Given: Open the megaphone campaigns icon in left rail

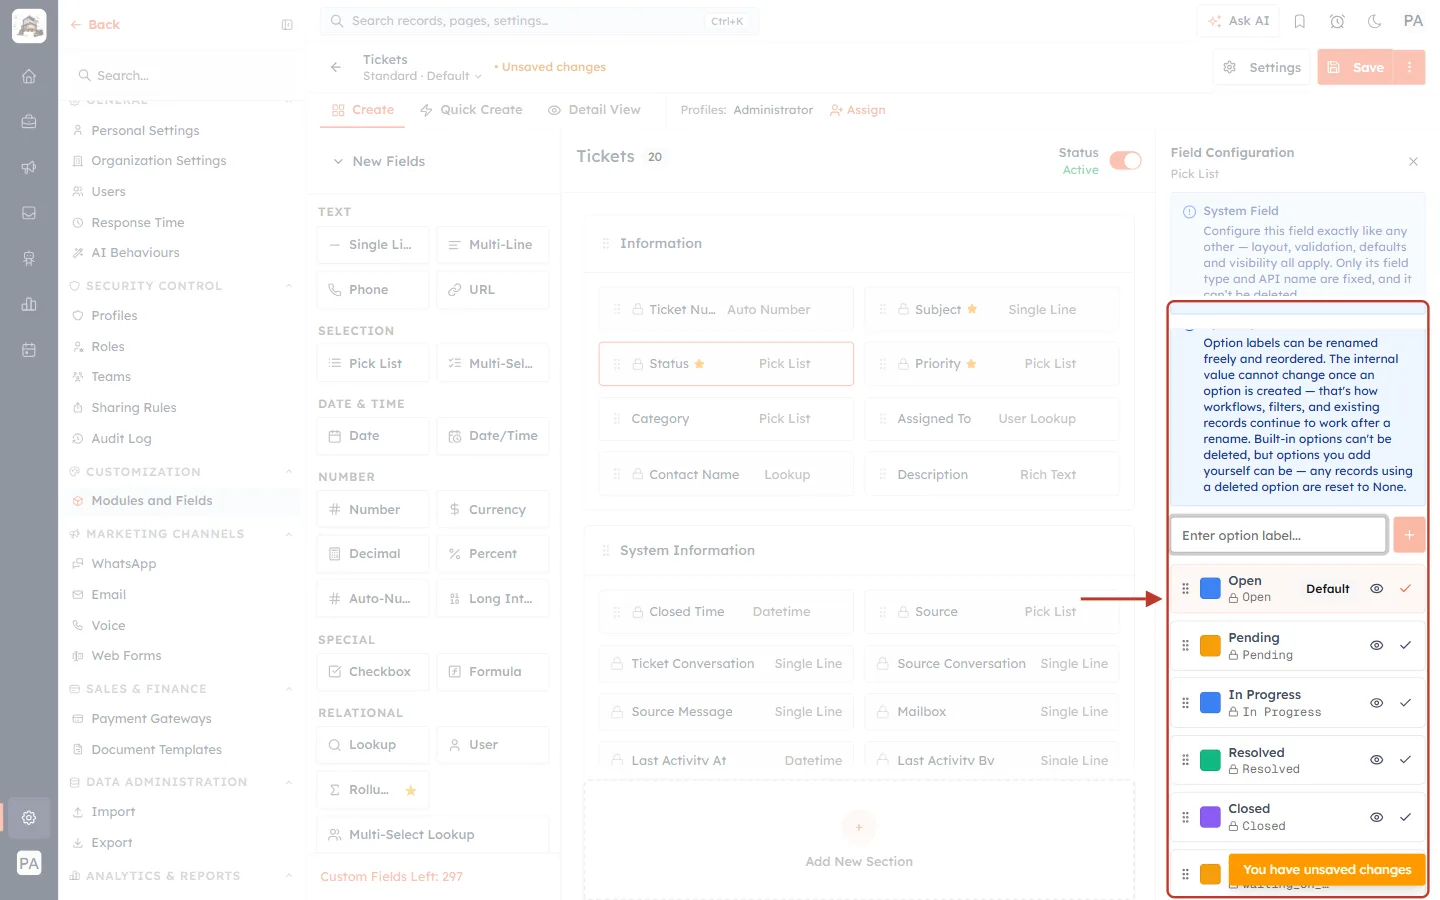Looking at the screenshot, I should coord(29,167).
